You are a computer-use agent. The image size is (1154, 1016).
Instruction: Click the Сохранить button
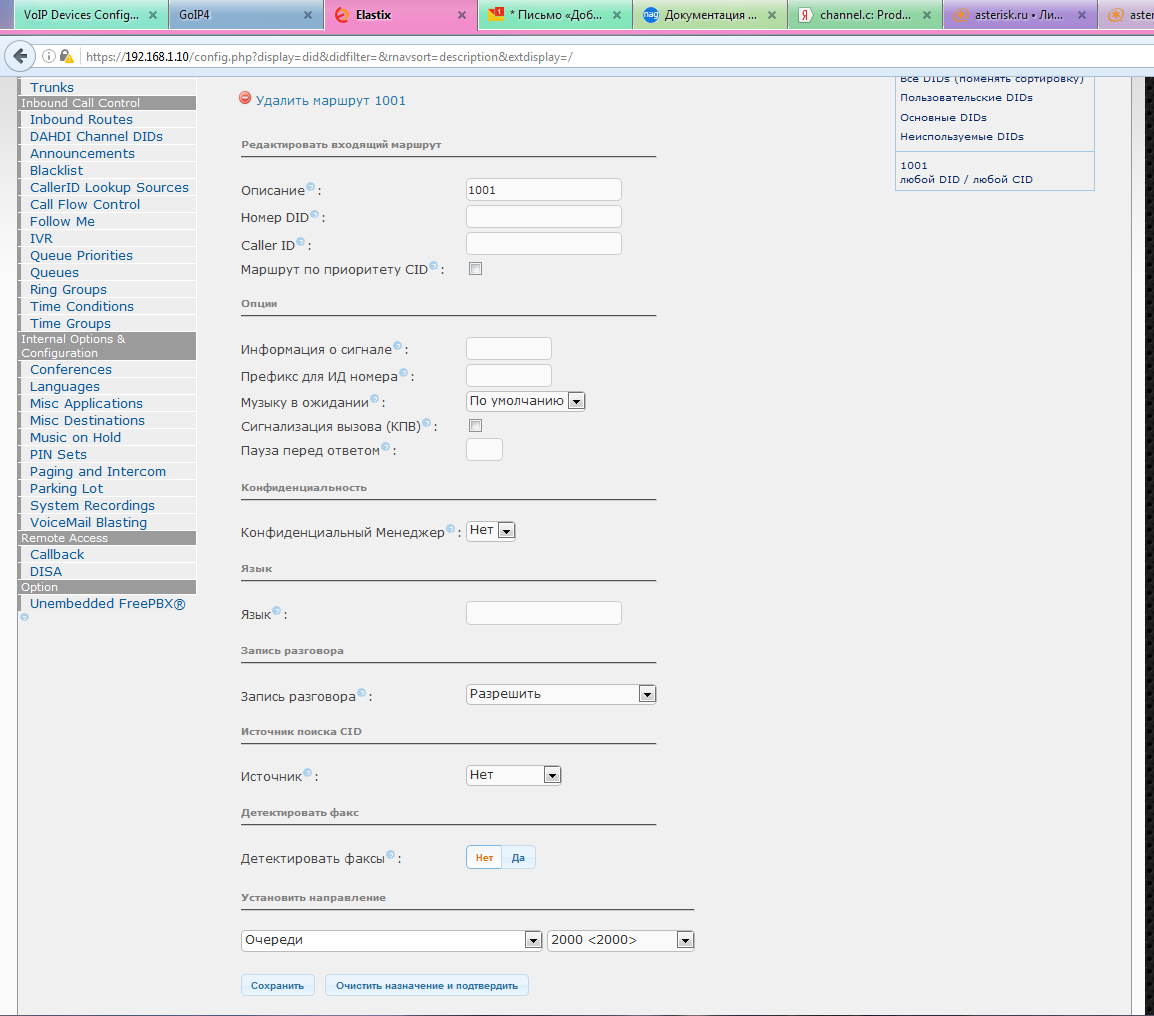pos(277,985)
